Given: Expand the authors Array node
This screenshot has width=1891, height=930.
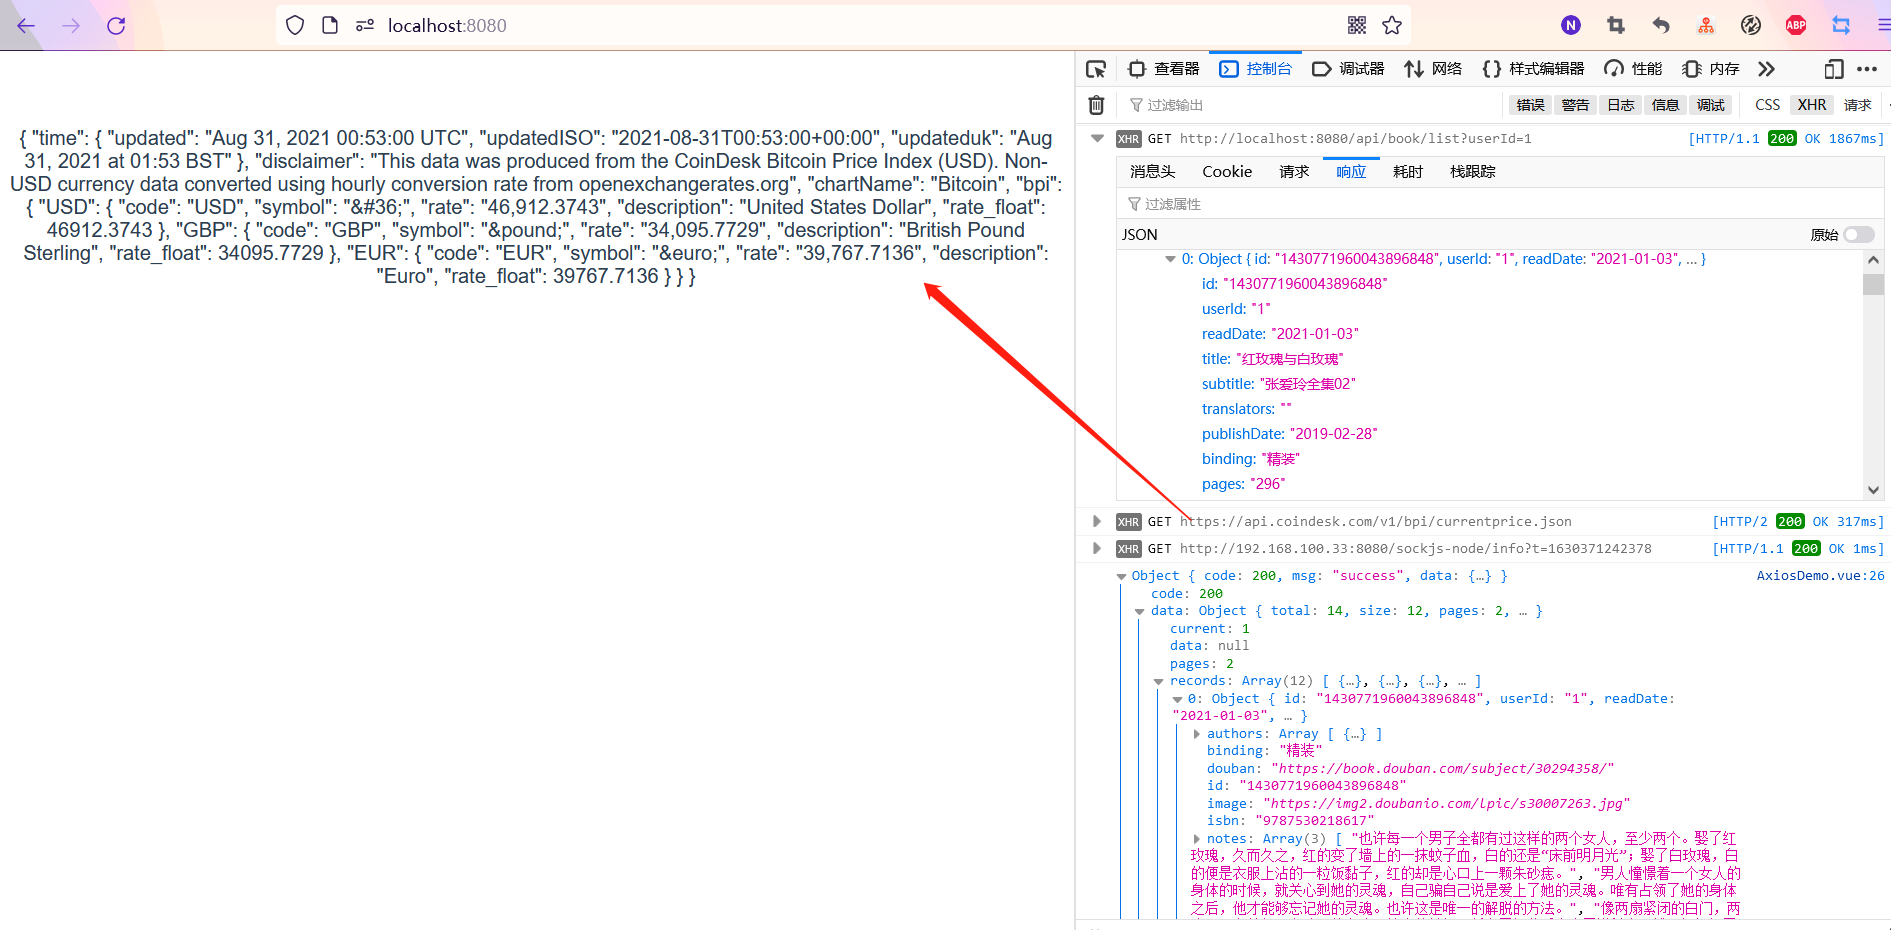Looking at the screenshot, I should point(1197,734).
